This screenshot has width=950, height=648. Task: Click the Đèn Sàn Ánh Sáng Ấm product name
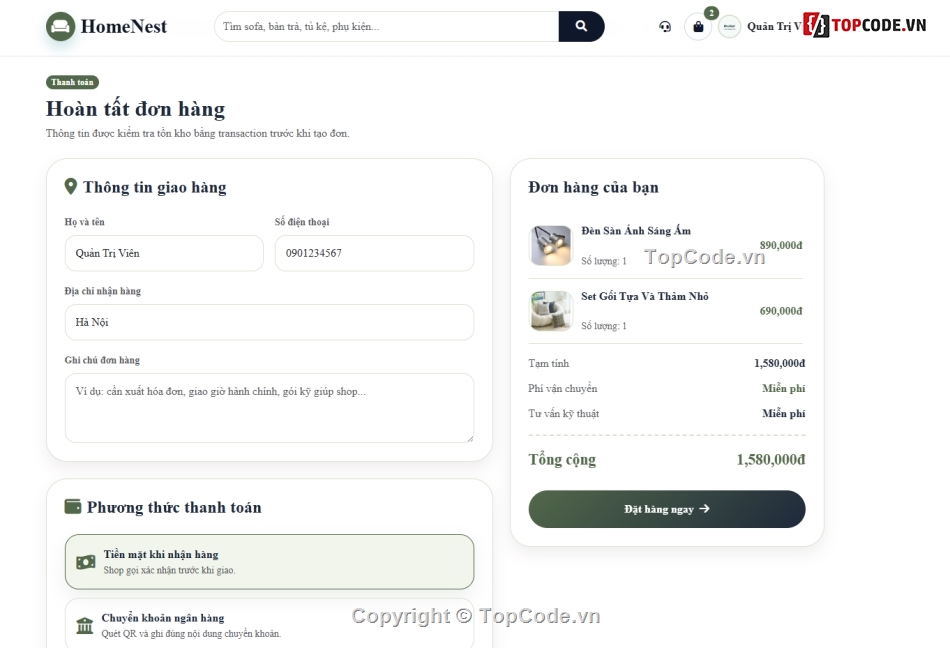point(636,231)
